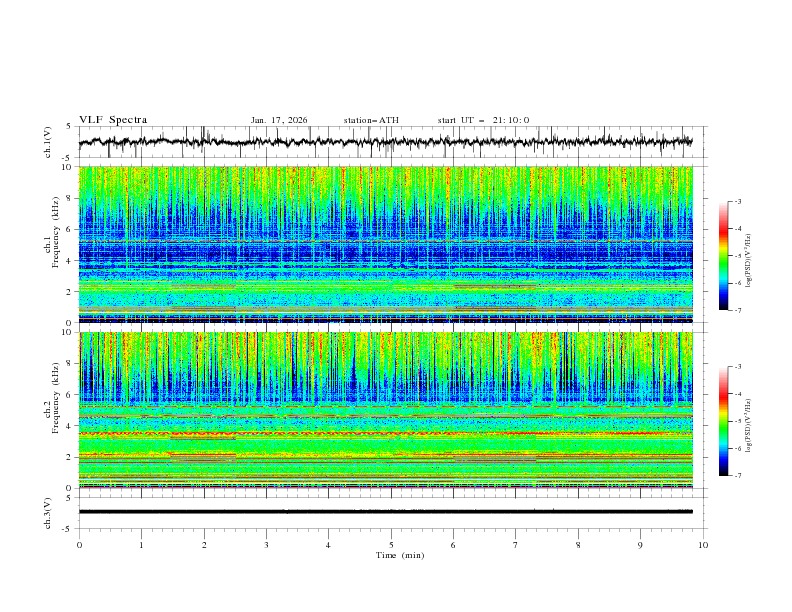Click the 'start UT = 21:10:0' label
This screenshot has width=792, height=612.
tap(483, 120)
